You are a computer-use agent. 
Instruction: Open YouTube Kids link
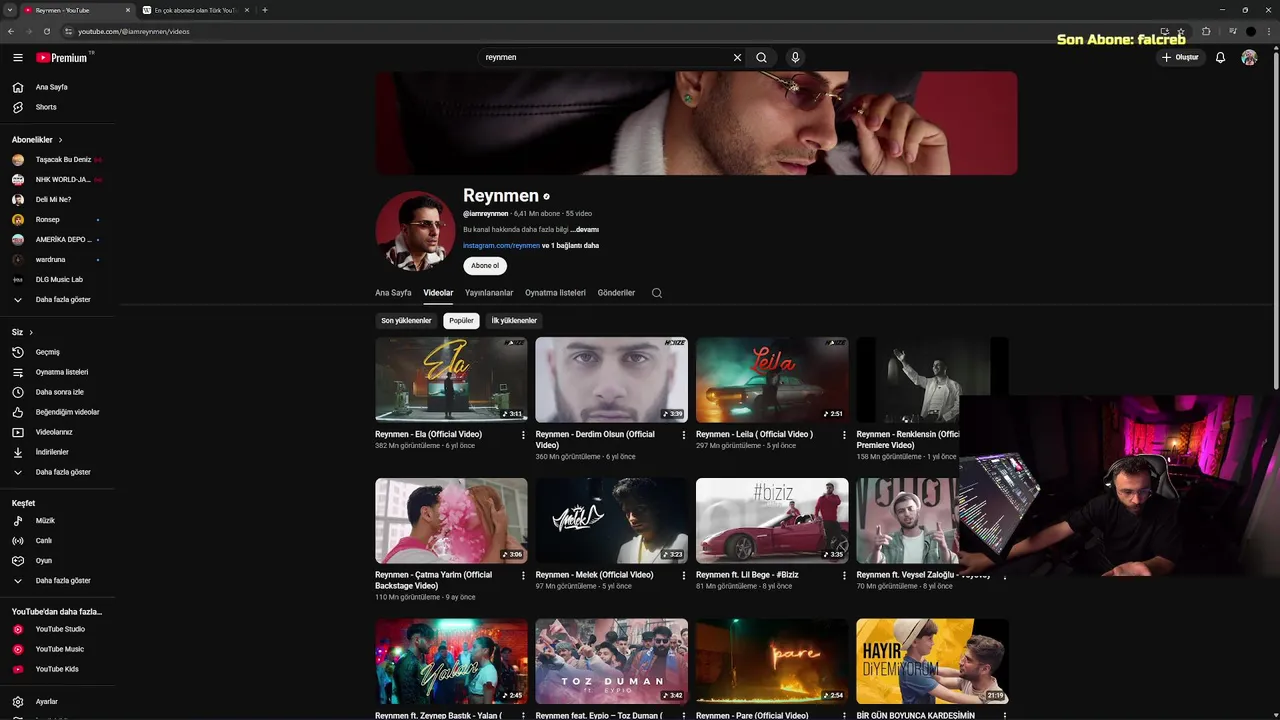58,669
